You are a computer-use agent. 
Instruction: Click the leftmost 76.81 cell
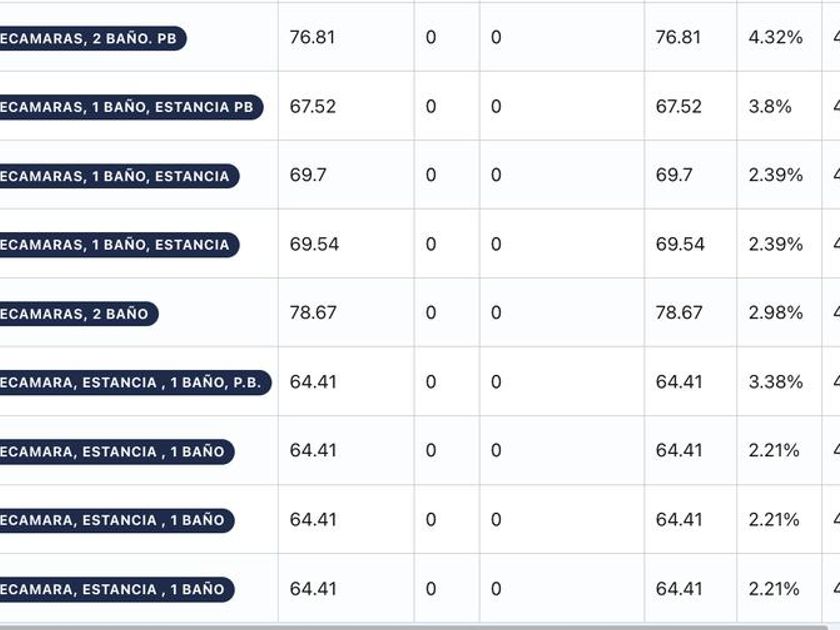click(x=312, y=38)
